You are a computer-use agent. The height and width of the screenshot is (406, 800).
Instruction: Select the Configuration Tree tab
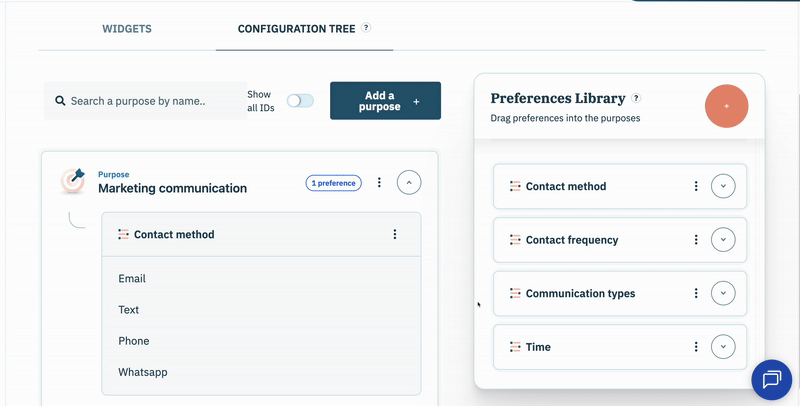click(296, 29)
